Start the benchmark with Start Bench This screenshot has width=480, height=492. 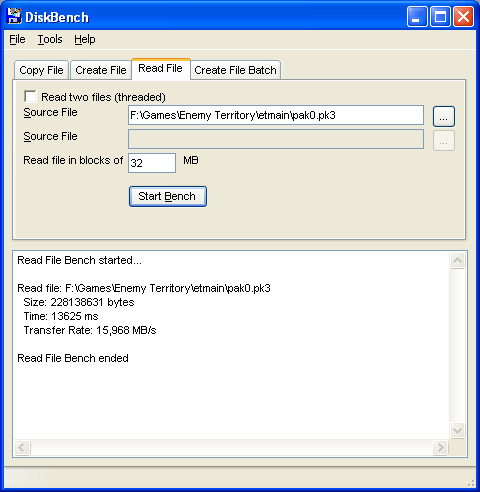tap(168, 196)
